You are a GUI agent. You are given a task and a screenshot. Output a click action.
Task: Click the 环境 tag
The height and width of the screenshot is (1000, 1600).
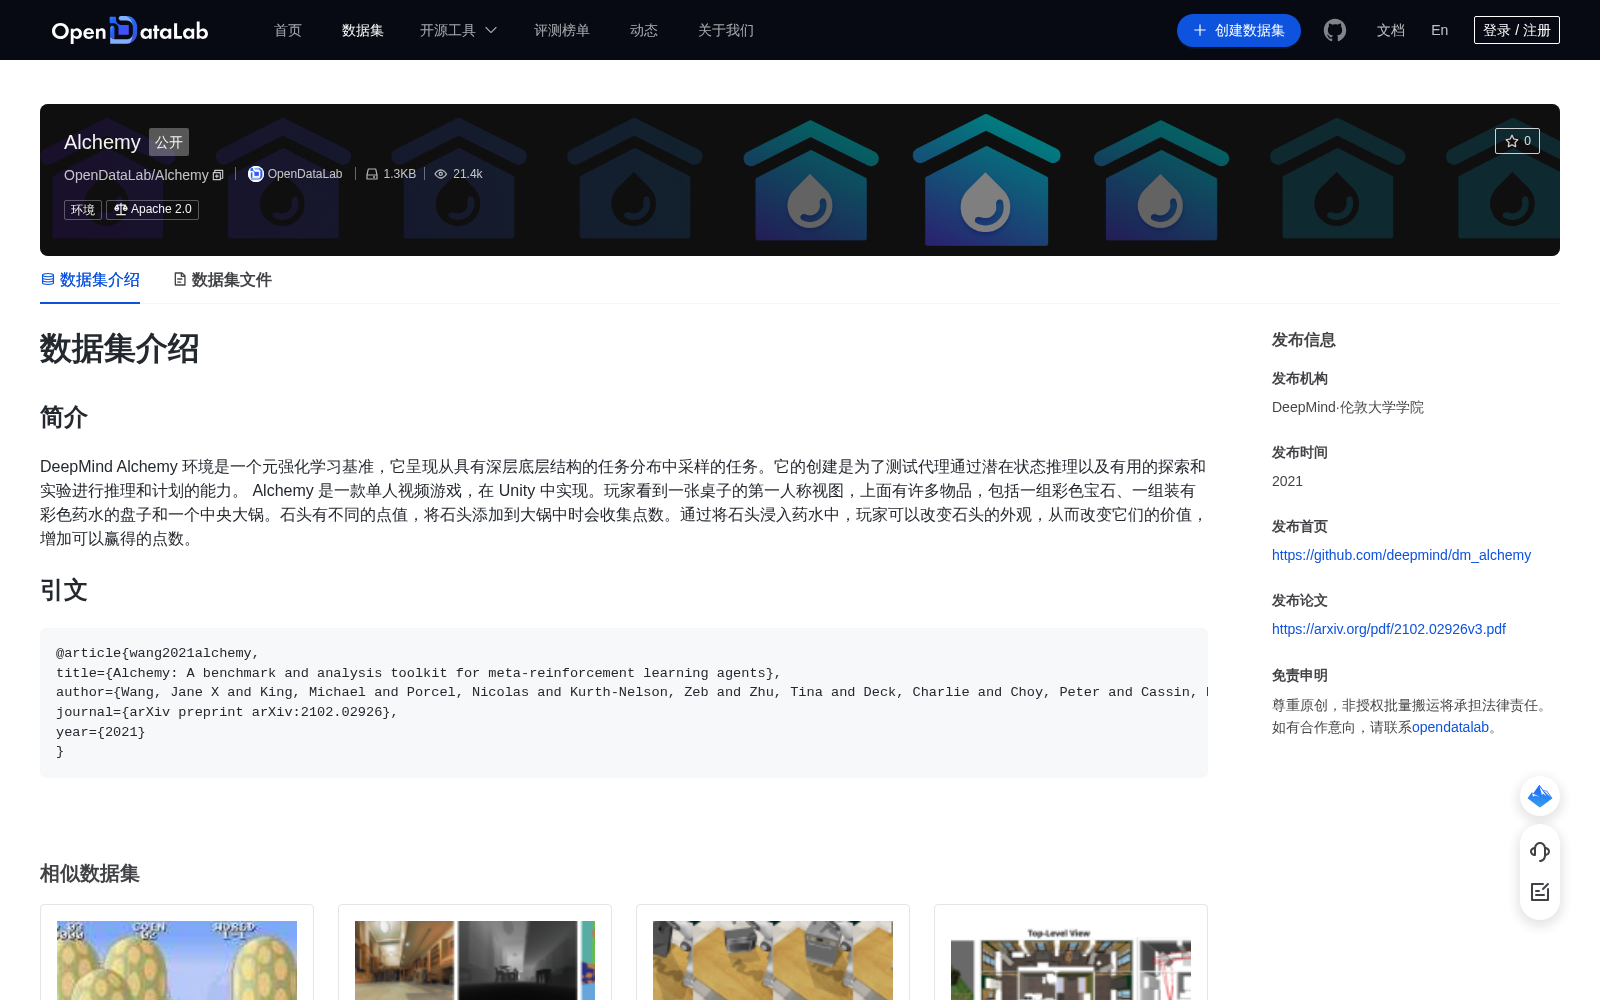(83, 209)
